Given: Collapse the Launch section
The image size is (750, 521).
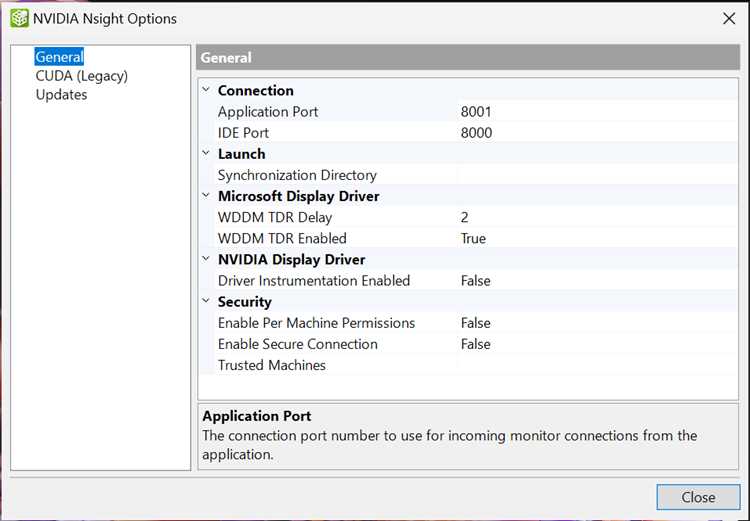Looking at the screenshot, I should (206, 154).
